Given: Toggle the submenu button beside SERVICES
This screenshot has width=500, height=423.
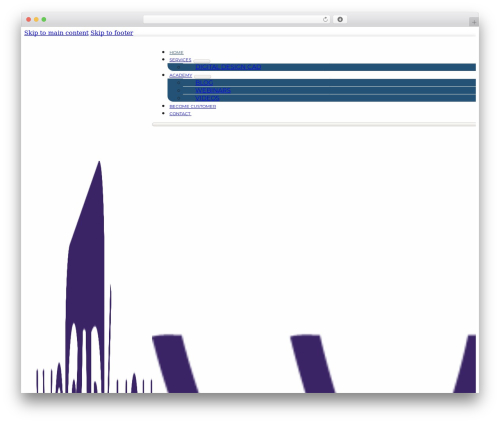Looking at the screenshot, I should point(202,61).
